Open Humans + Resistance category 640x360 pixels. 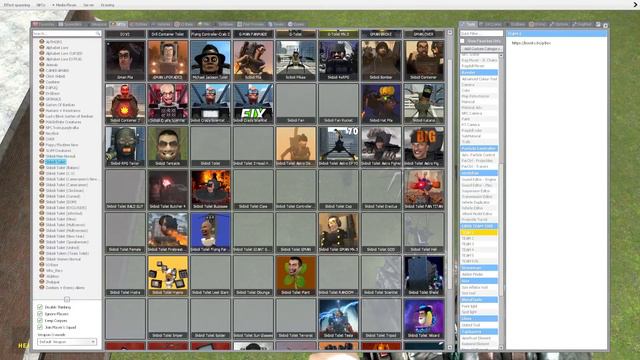[x=63, y=110]
